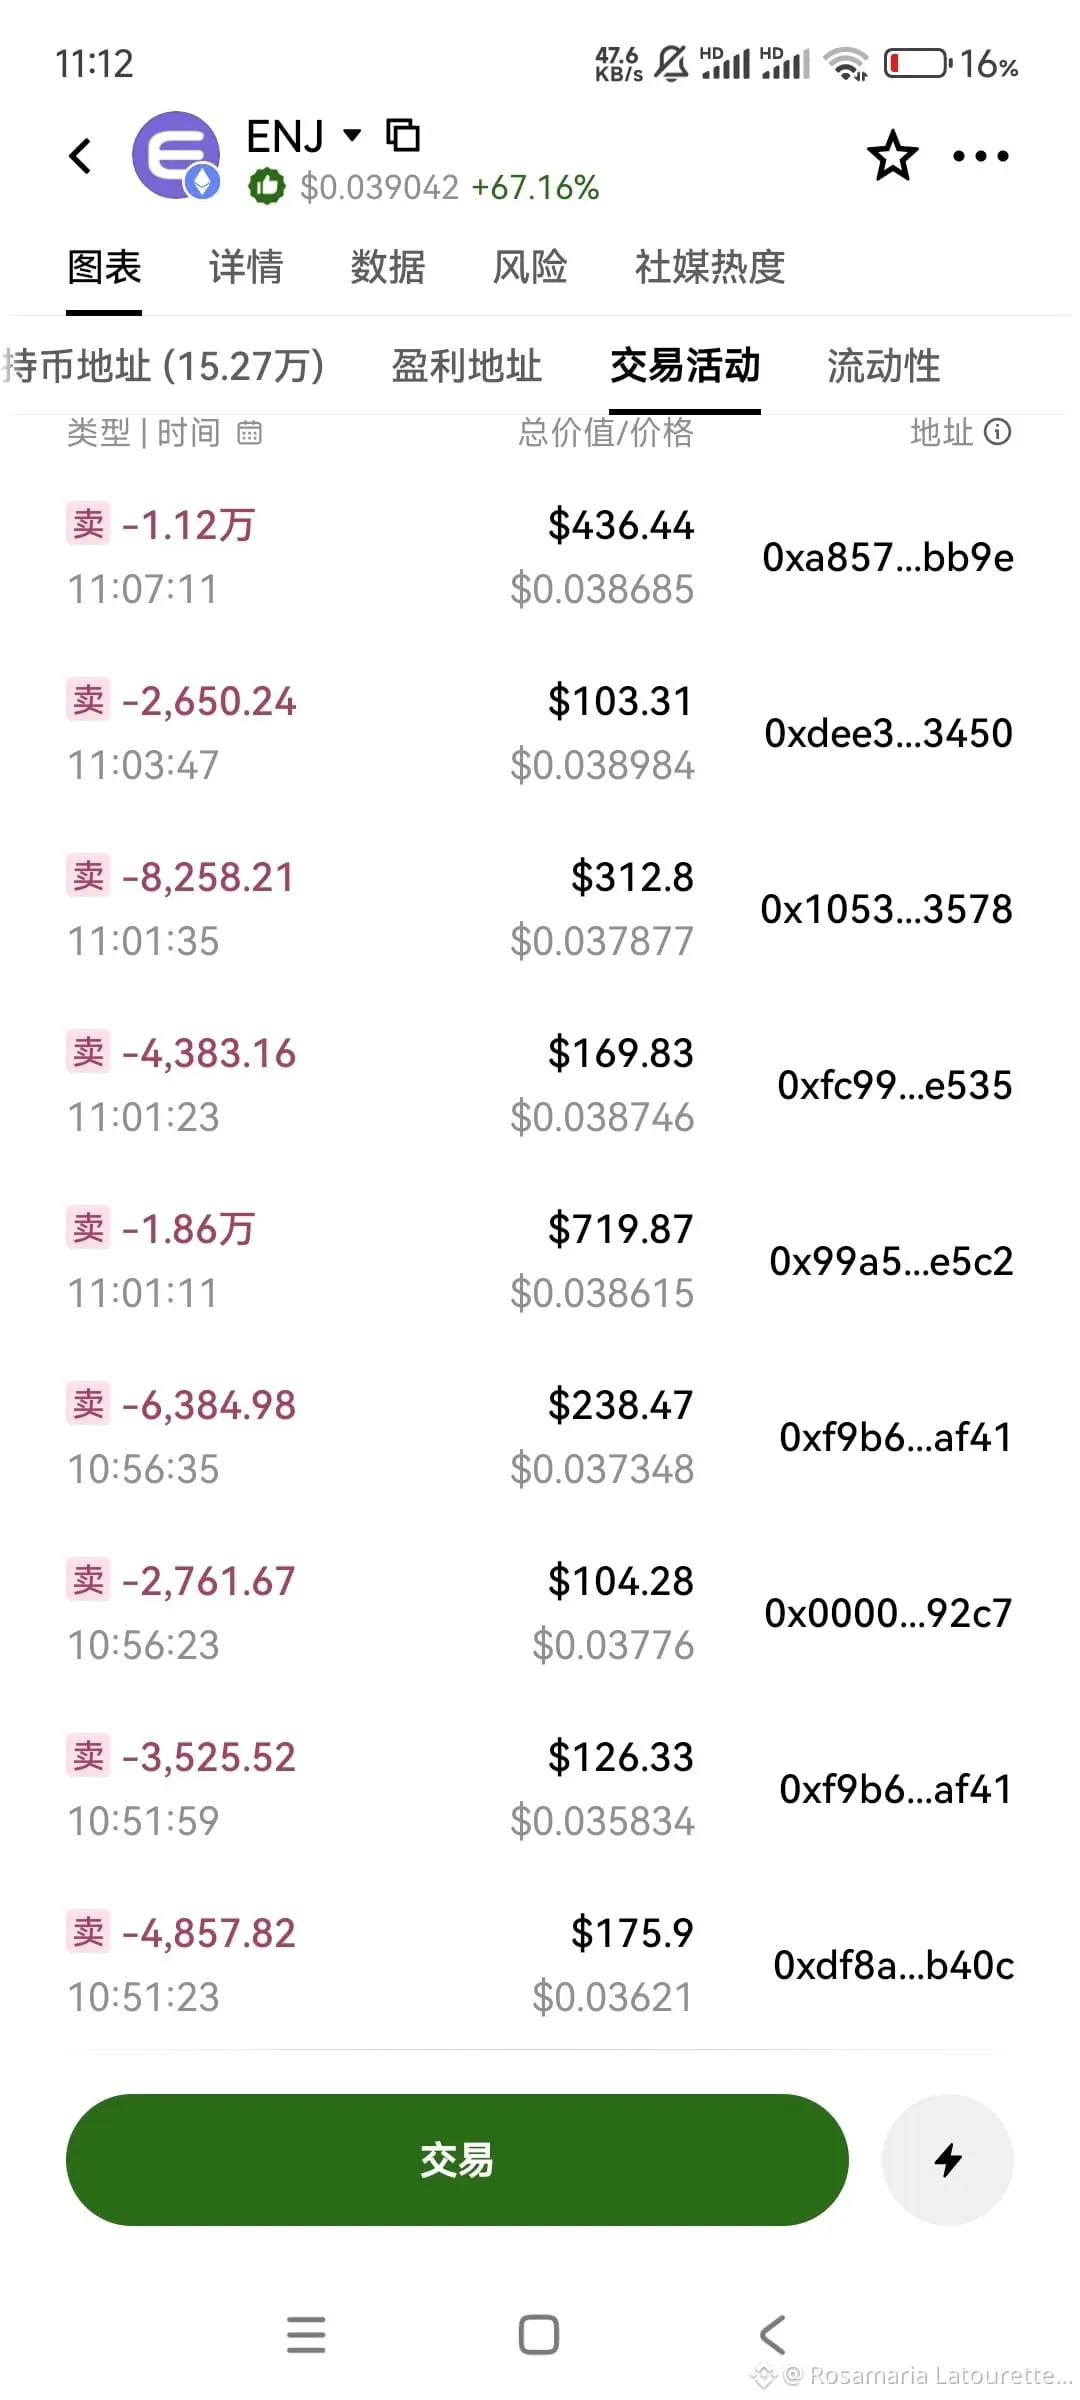Open the three-dot more options menu
Screen dimensions: 1080x2400
click(x=980, y=156)
